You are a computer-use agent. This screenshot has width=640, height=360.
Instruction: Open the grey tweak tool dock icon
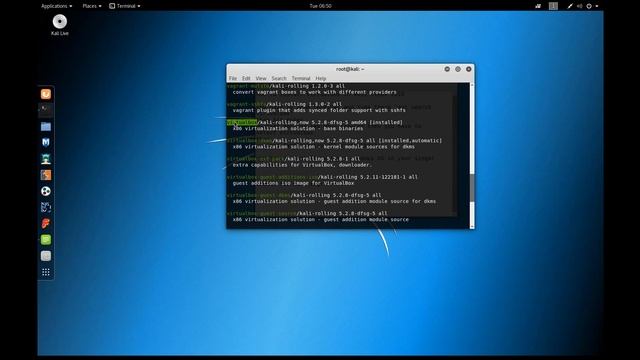pos(46,256)
